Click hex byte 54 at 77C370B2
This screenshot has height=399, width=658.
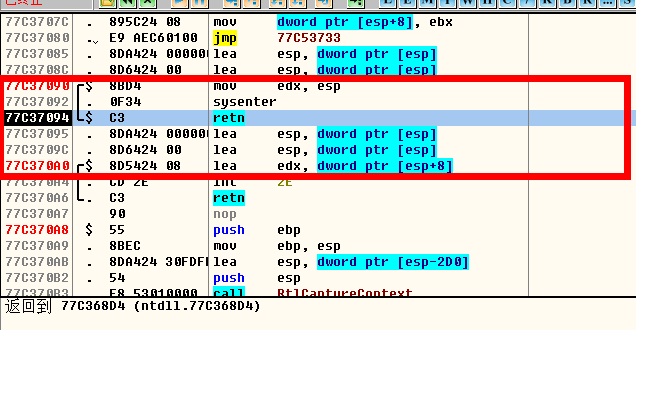pyautogui.click(x=117, y=278)
